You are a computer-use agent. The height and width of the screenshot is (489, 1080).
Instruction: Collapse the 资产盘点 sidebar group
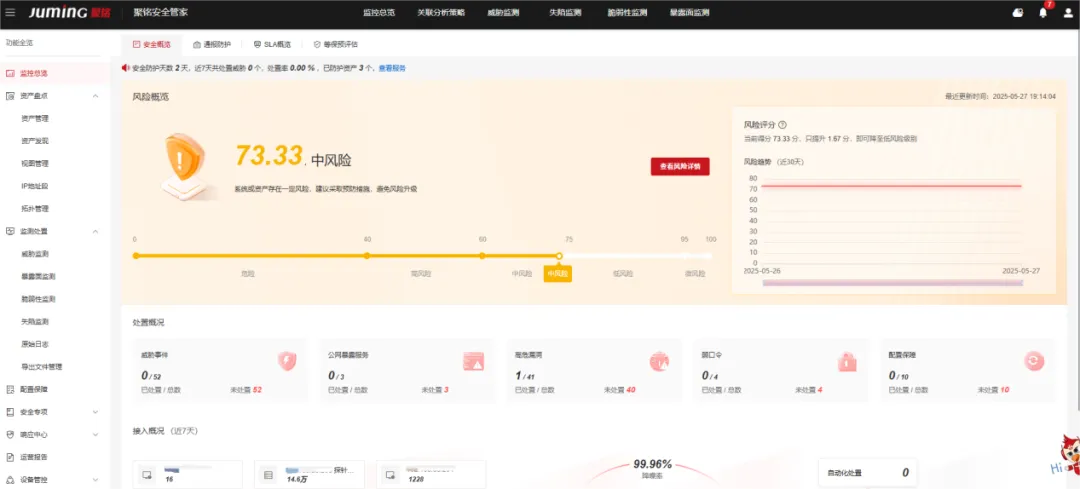95,96
